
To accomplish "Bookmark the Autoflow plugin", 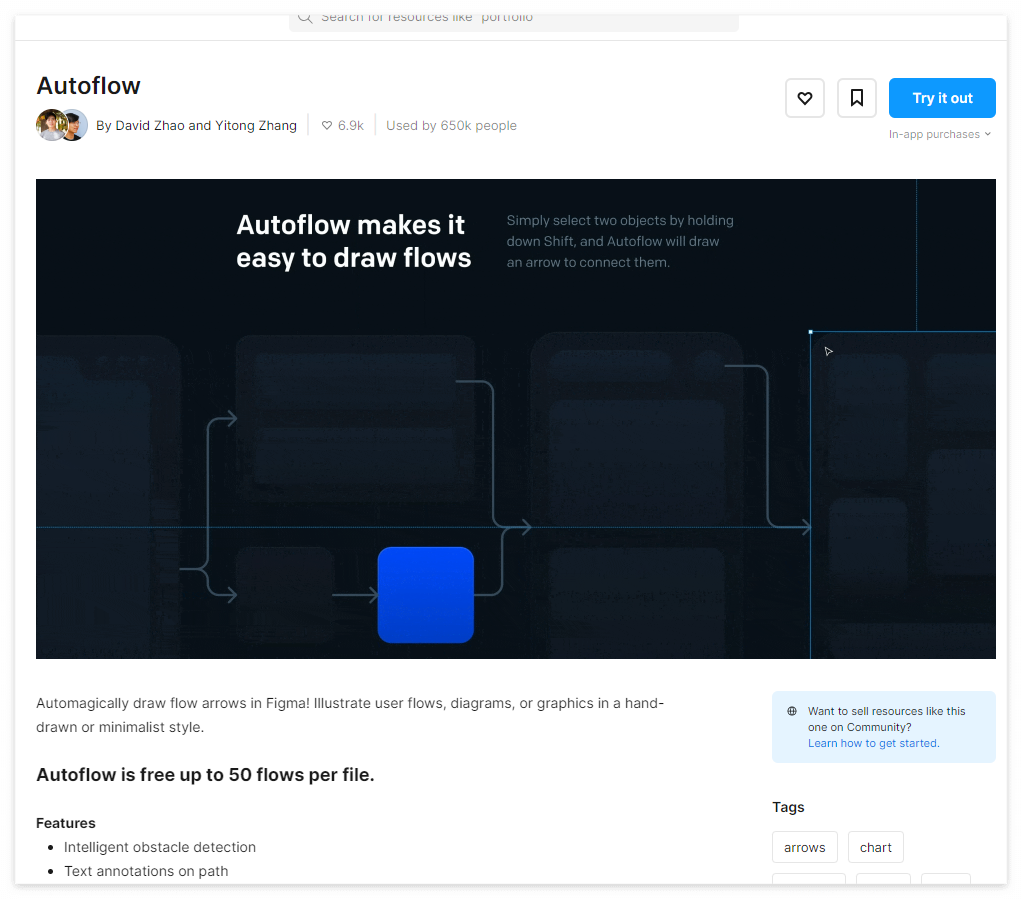I will [856, 98].
